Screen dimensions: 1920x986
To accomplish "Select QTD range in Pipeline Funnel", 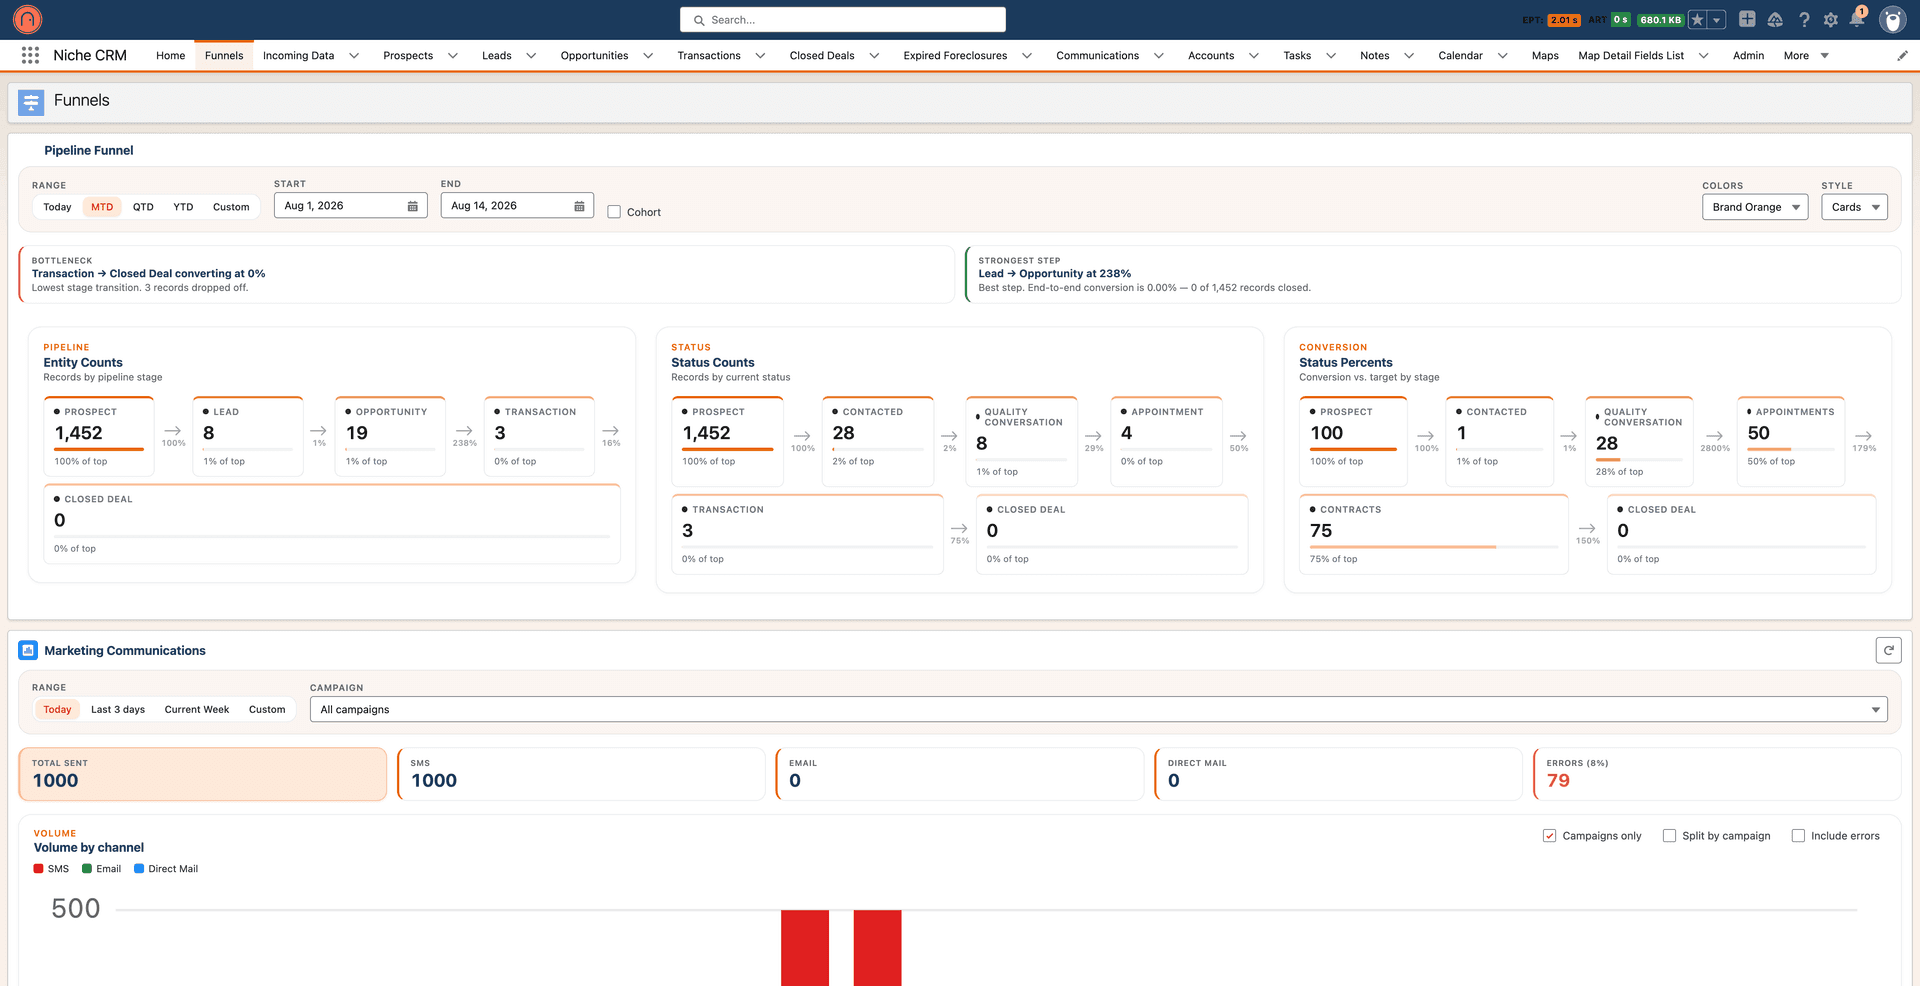I will [143, 207].
